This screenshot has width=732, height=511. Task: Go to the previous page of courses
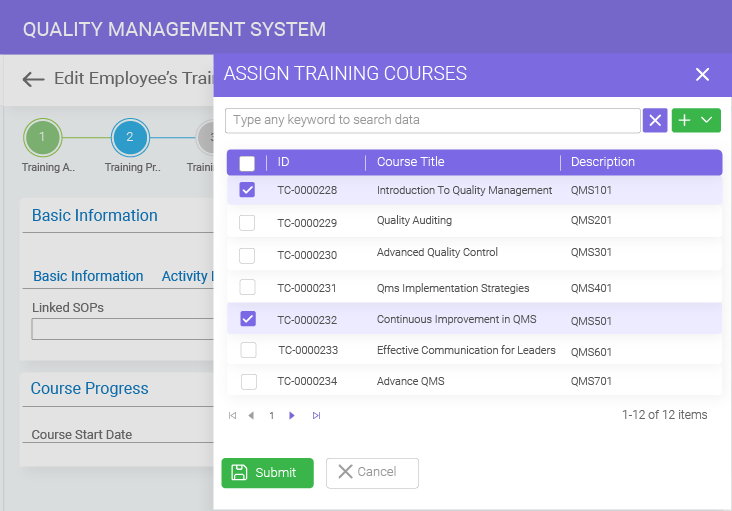(251, 415)
